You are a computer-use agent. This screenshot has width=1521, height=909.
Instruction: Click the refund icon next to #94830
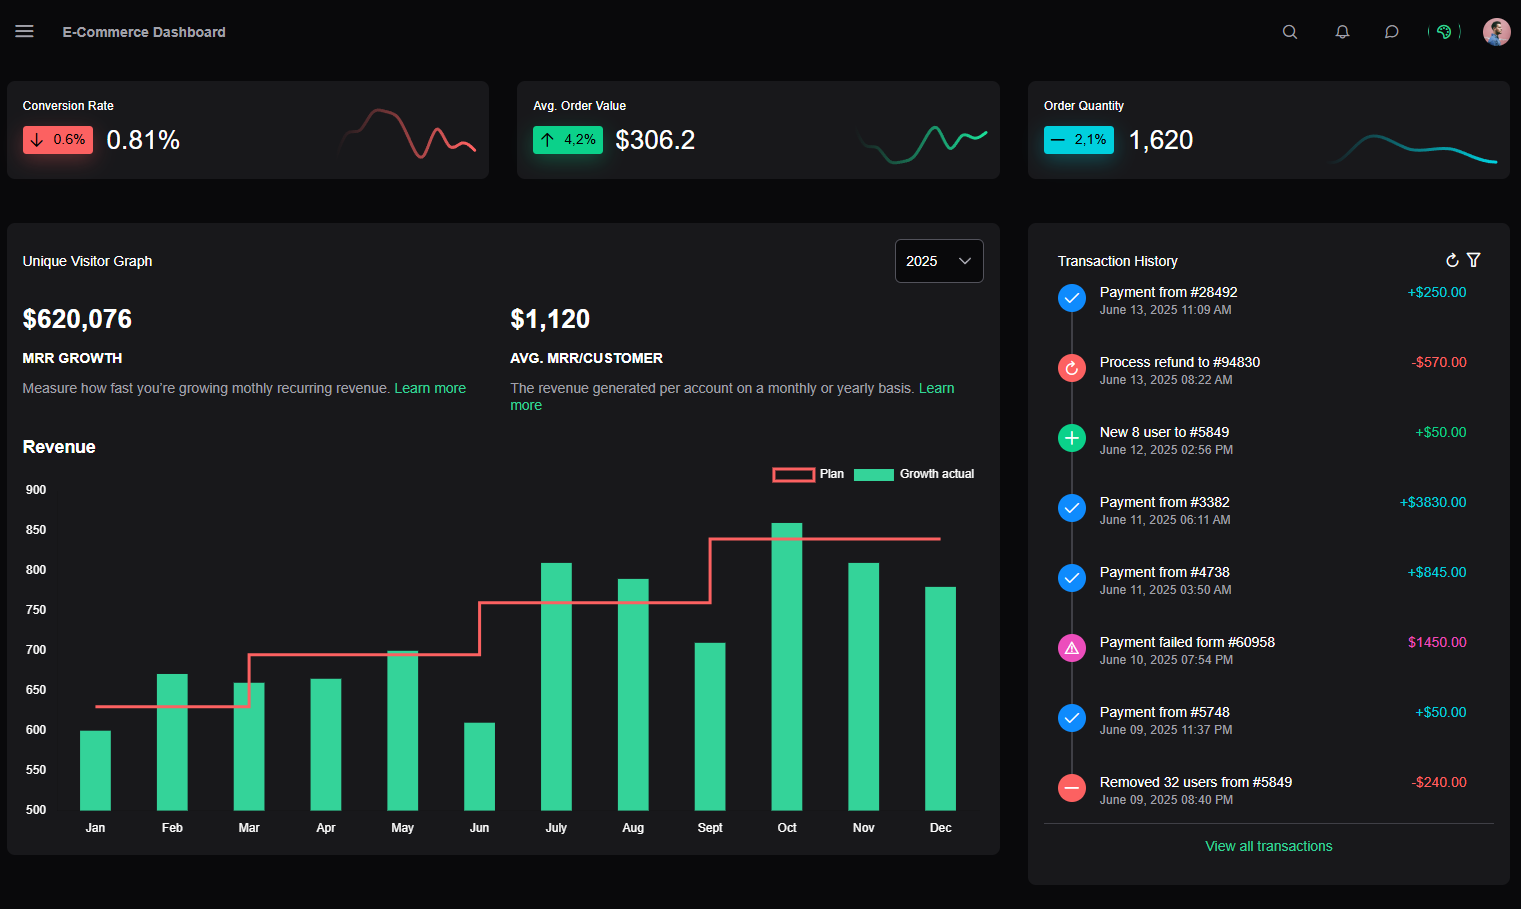point(1071,368)
